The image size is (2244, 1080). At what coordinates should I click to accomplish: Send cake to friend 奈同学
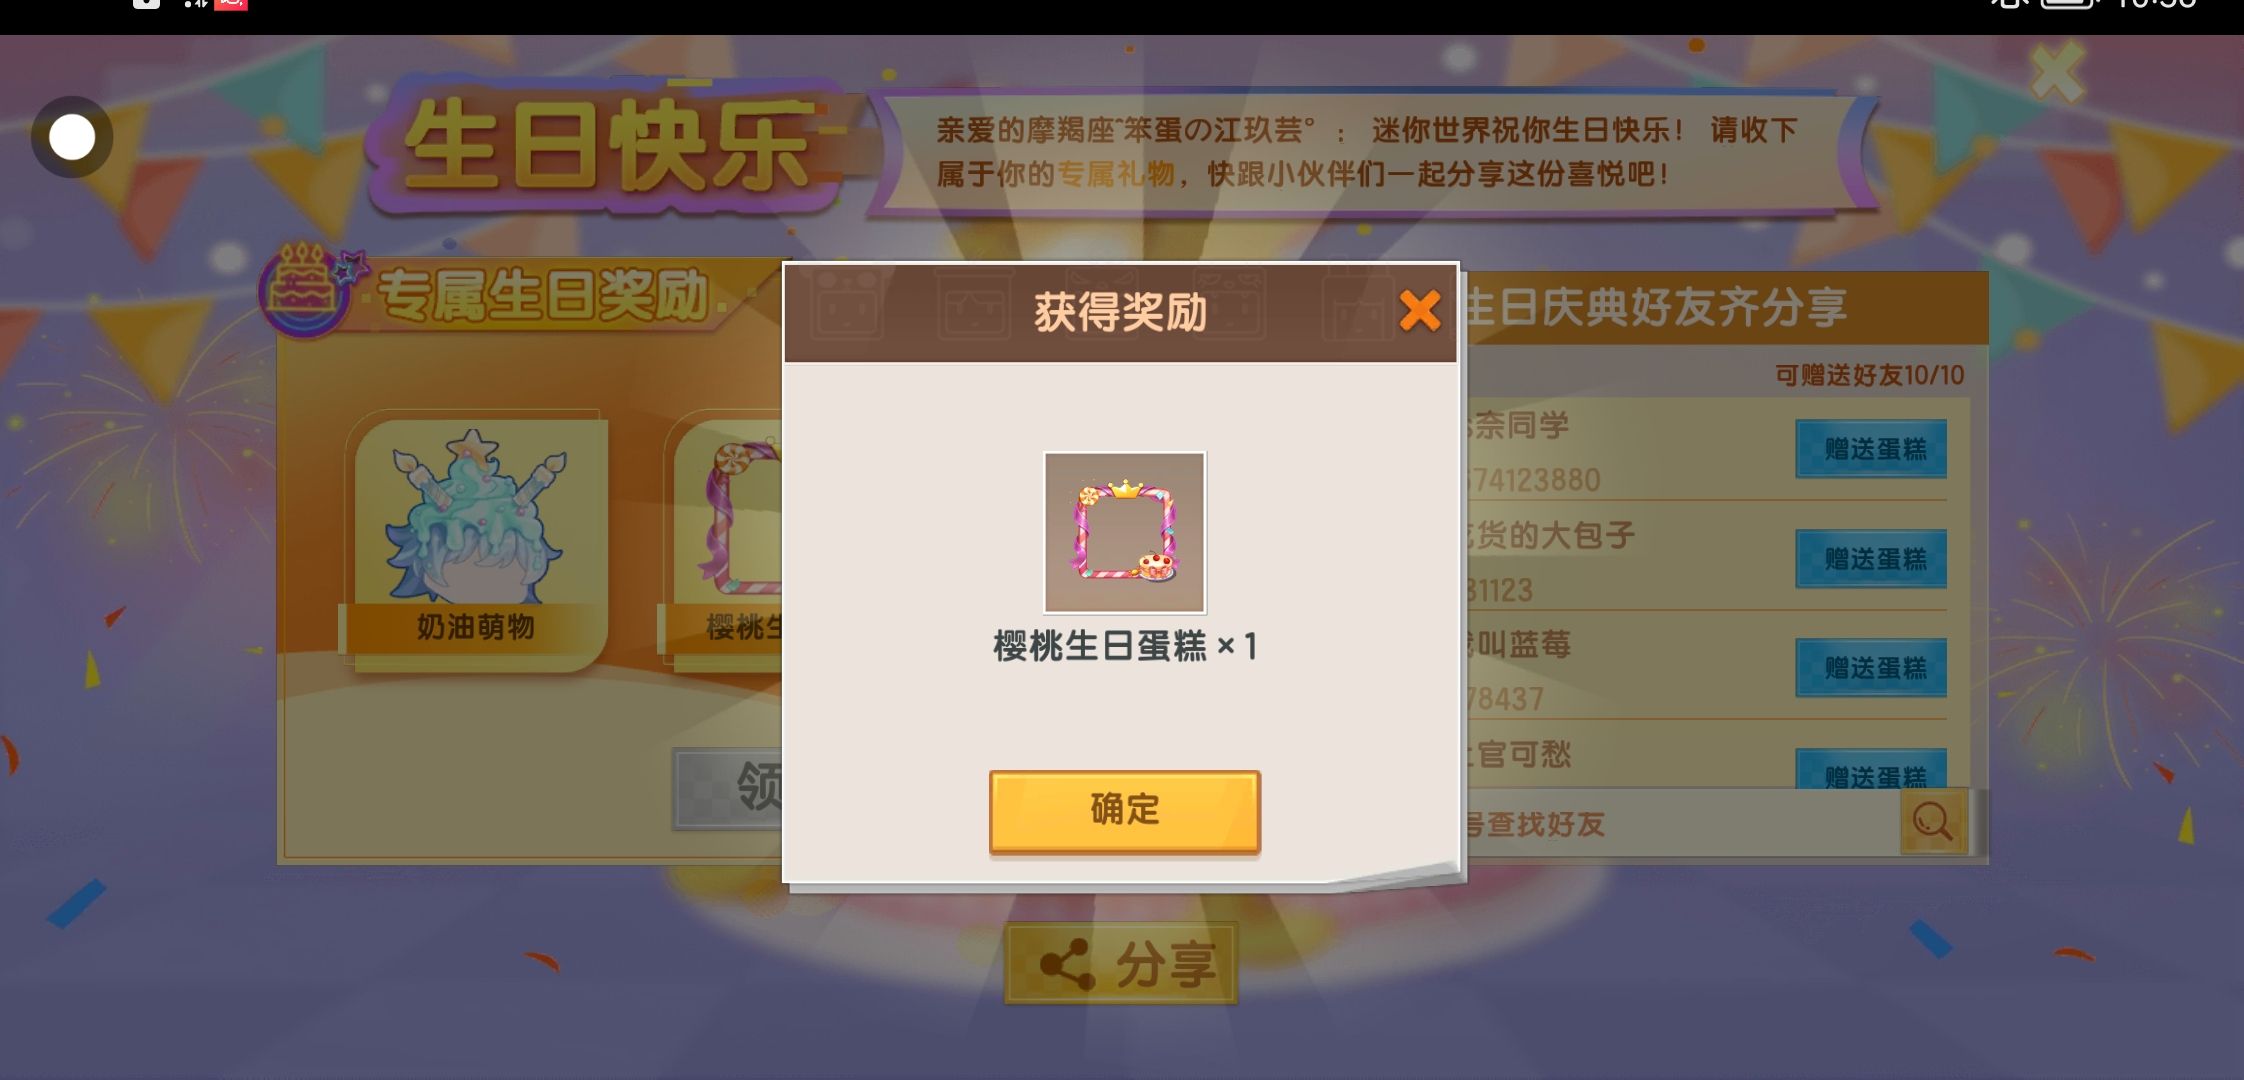click(1871, 449)
